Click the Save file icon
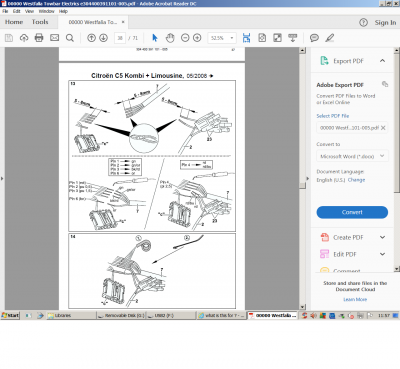The image size is (400, 369). point(9,38)
